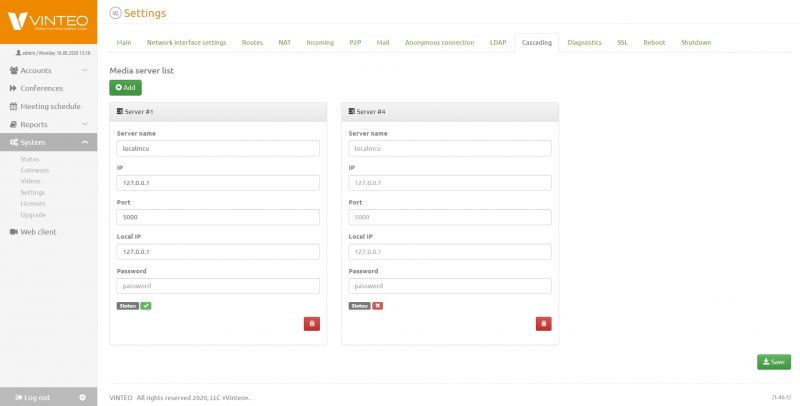
Task: Click the Server #4 IP input field
Action: point(449,183)
